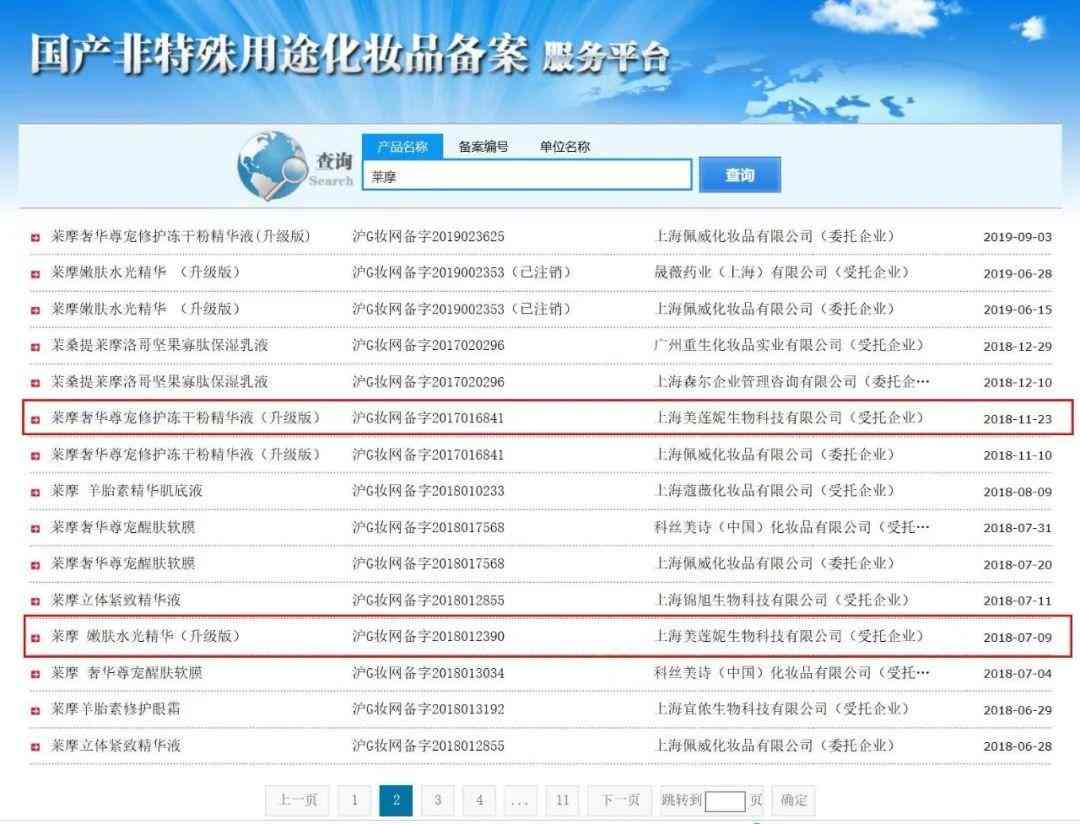The image size is (1080, 824).
Task: Click red icon beside 莱摩 羊胎素精华肌底液
Action: 36,492
